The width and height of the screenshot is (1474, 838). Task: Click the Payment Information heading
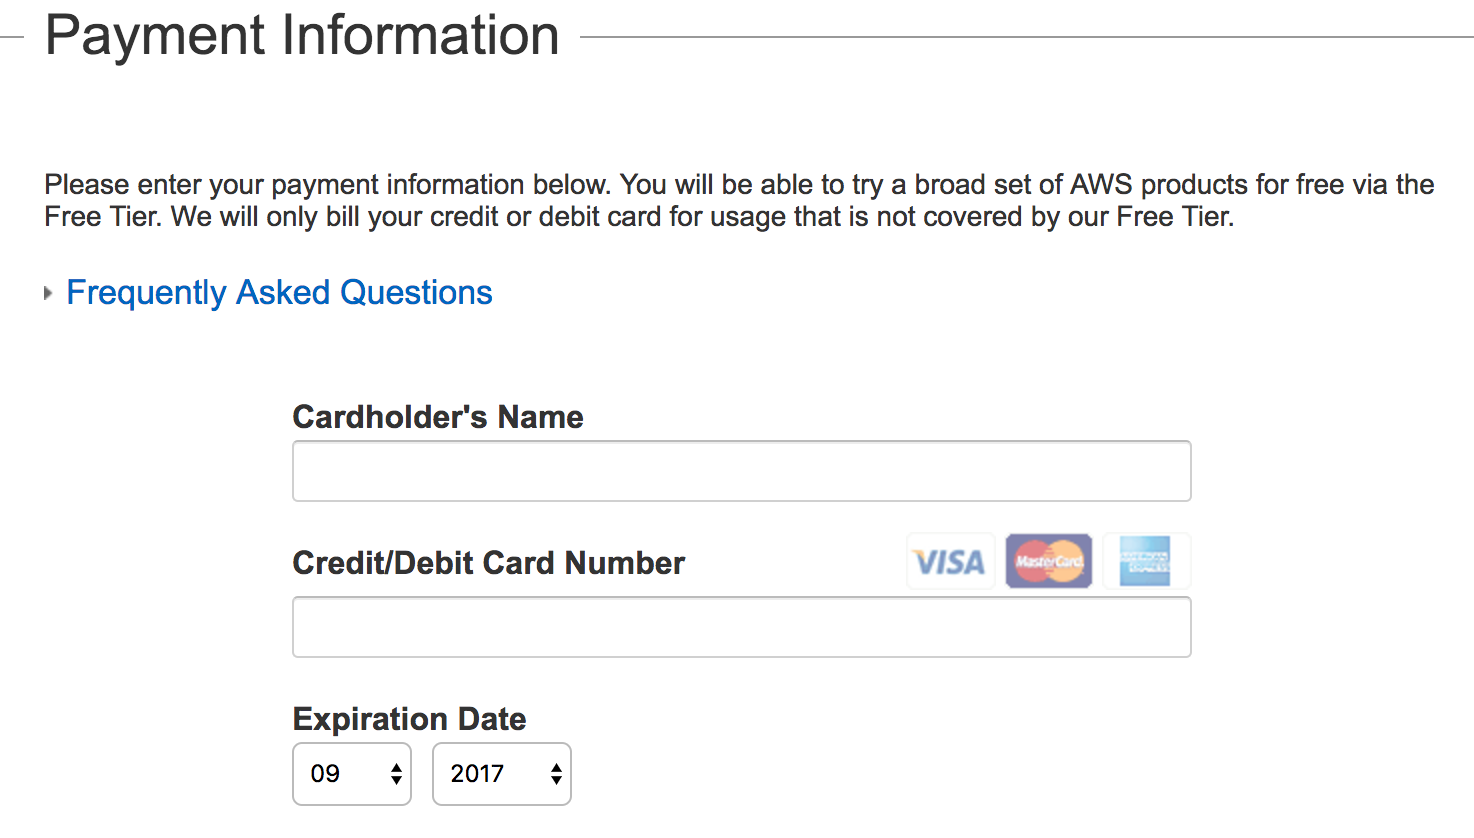[302, 36]
